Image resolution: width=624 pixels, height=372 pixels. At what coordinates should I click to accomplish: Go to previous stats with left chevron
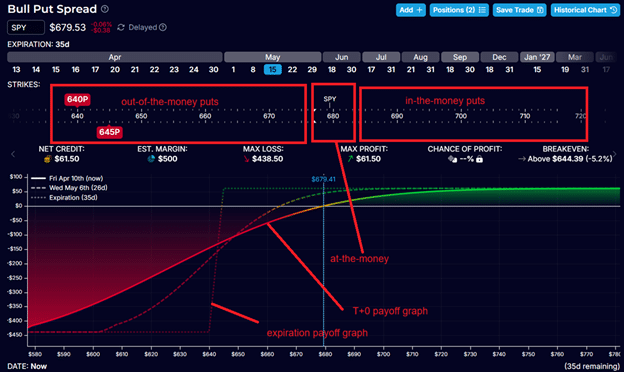coord(13,154)
